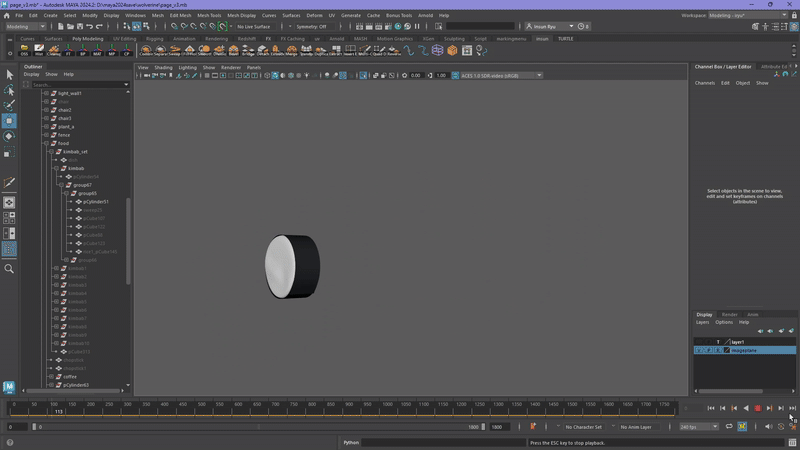Viewport: 800px width, 450px height.
Task: Switch to the TURTLE shelf tab
Action: 565,39
